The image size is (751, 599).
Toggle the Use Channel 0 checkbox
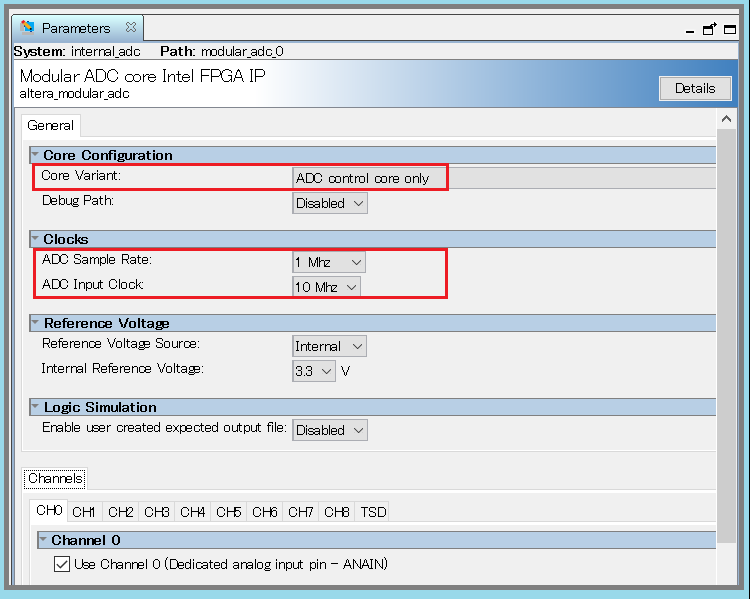pyautogui.click(x=62, y=565)
